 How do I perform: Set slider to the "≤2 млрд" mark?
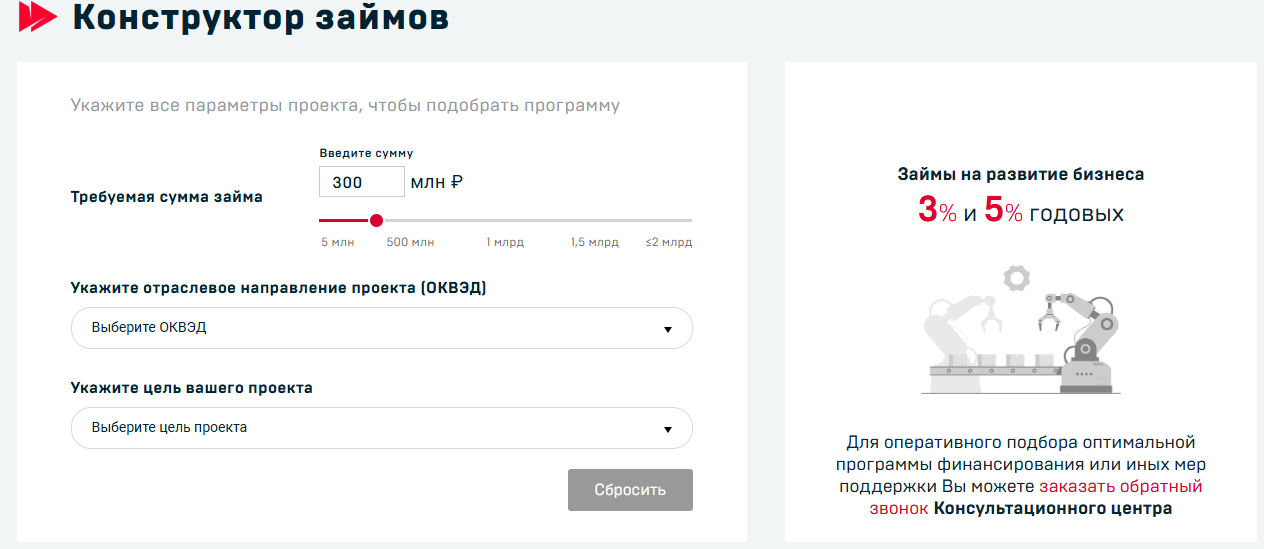click(x=669, y=242)
